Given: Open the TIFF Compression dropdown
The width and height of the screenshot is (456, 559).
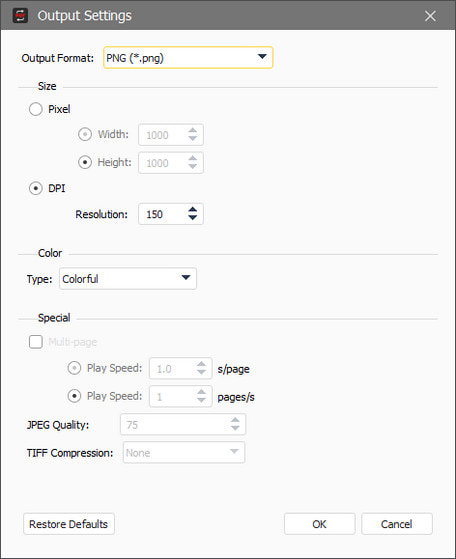Looking at the screenshot, I should (x=184, y=452).
